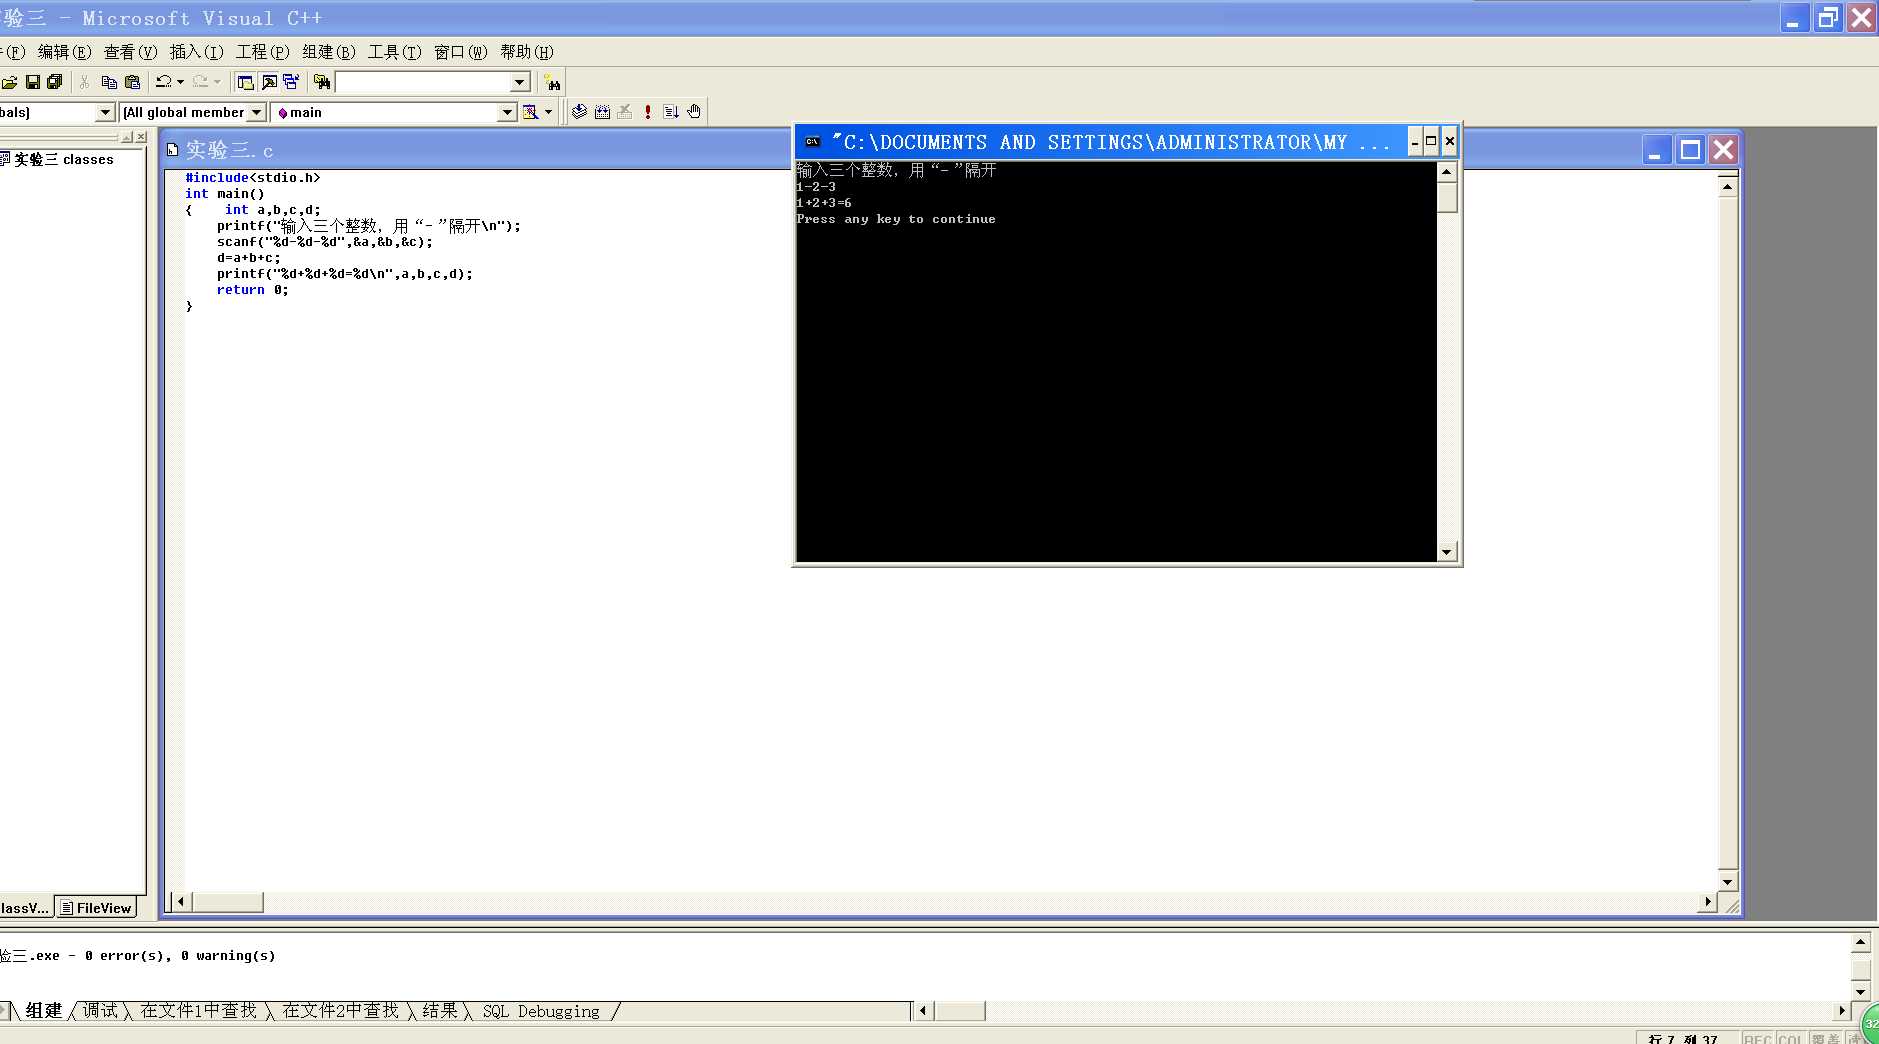Open the WizardBar actions dropdown arrow
1879x1044 pixels.
pos(548,112)
